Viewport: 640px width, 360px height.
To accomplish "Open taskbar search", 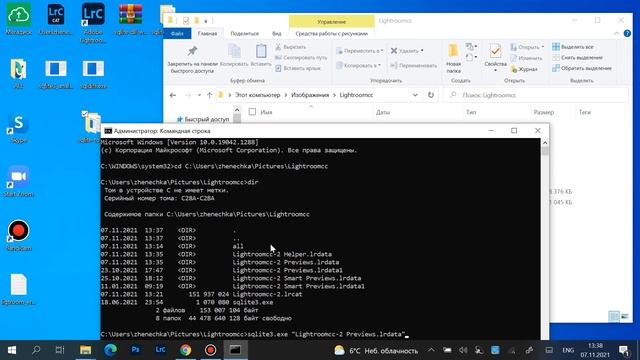I will click(x=36, y=350).
